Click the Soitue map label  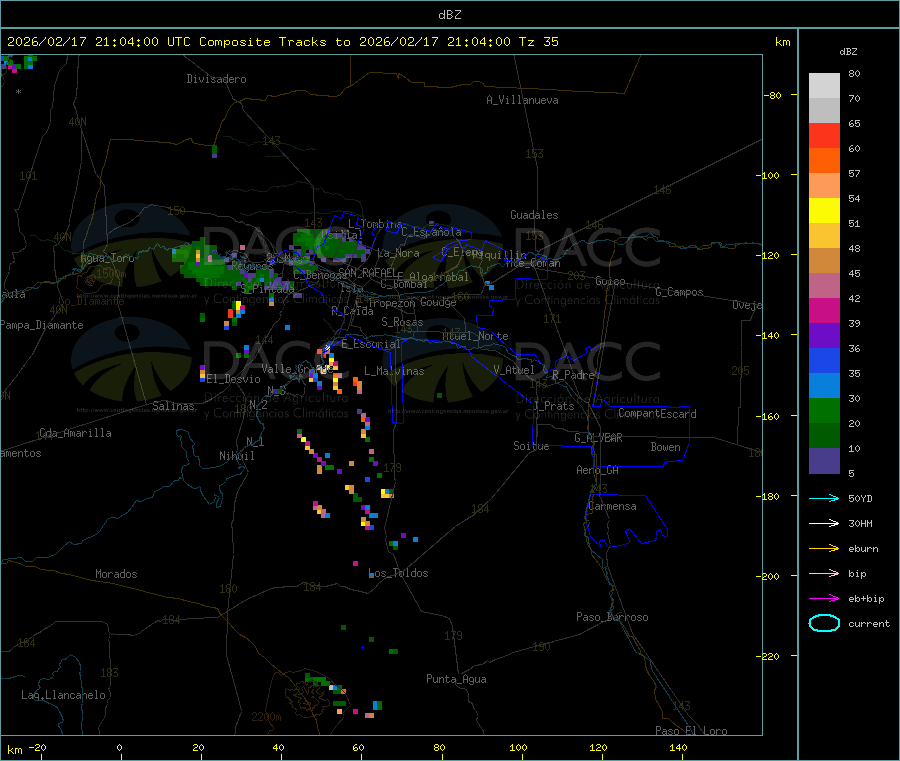coord(531,446)
